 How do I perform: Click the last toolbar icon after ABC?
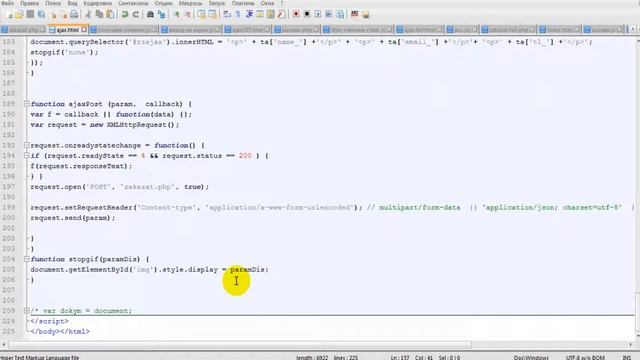point(366,15)
